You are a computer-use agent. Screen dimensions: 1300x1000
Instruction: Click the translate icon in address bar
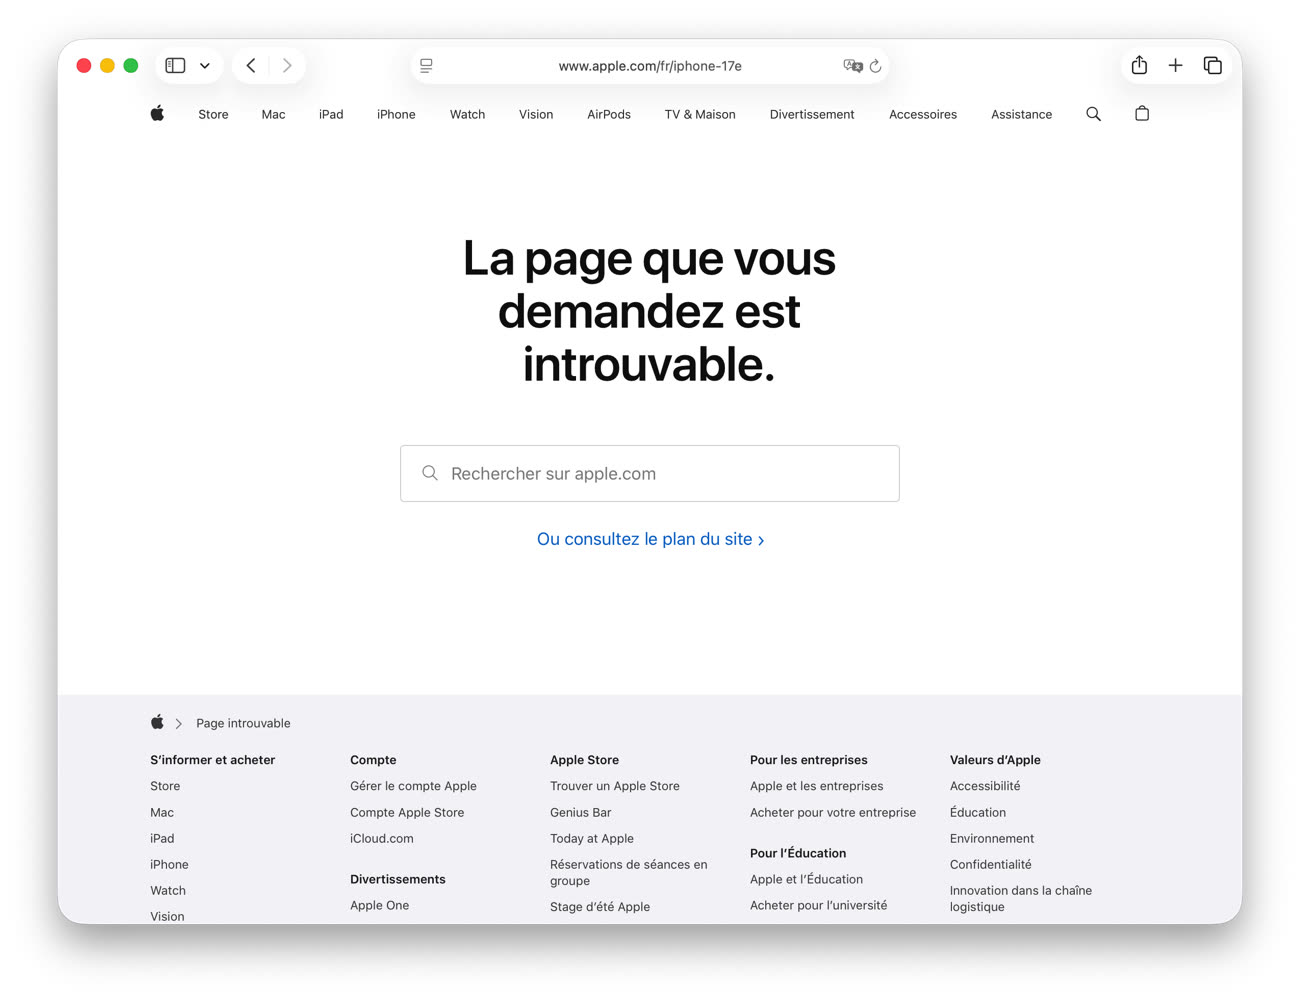pyautogui.click(x=852, y=66)
